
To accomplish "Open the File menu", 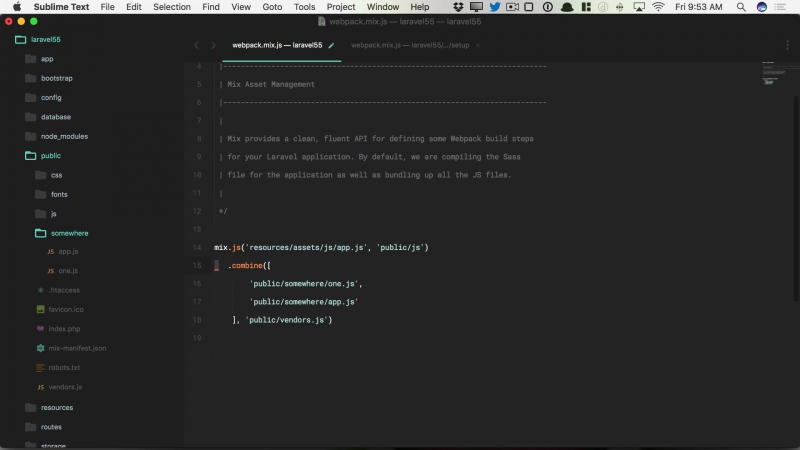I will click(x=107, y=7).
